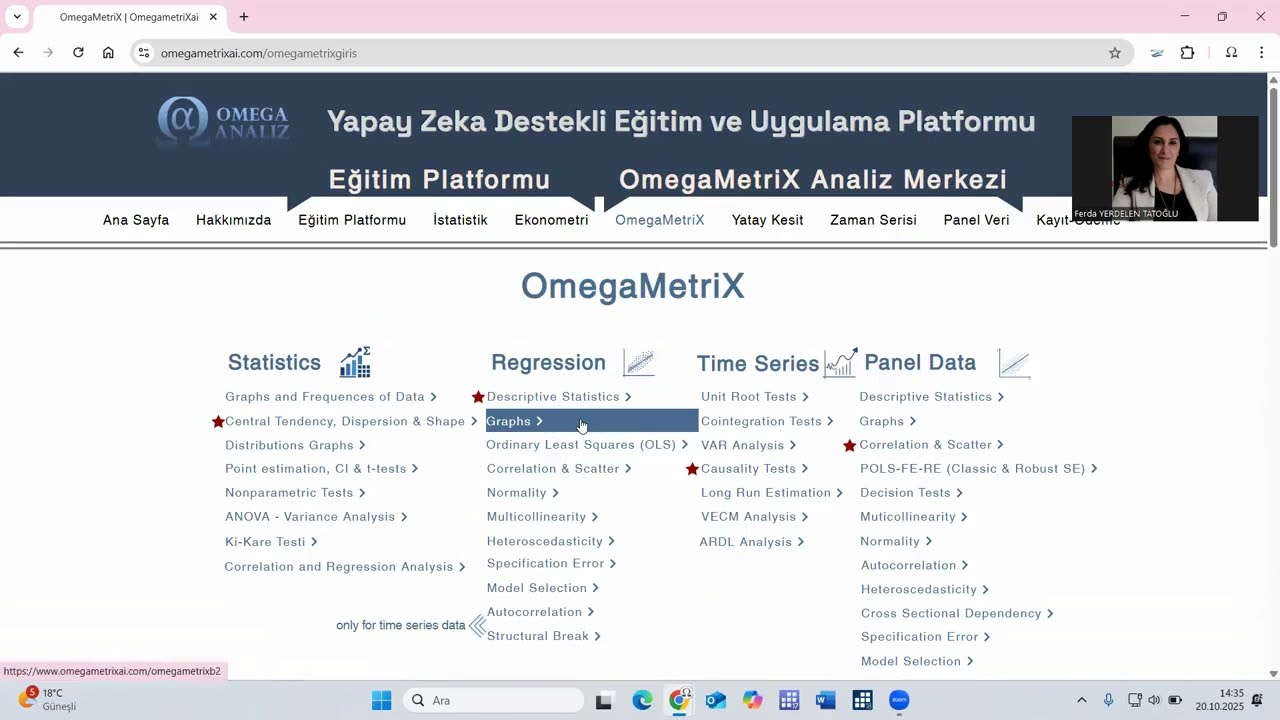Close the OmegaMetriX browser tab
This screenshot has height=720, width=1280.
(x=213, y=17)
